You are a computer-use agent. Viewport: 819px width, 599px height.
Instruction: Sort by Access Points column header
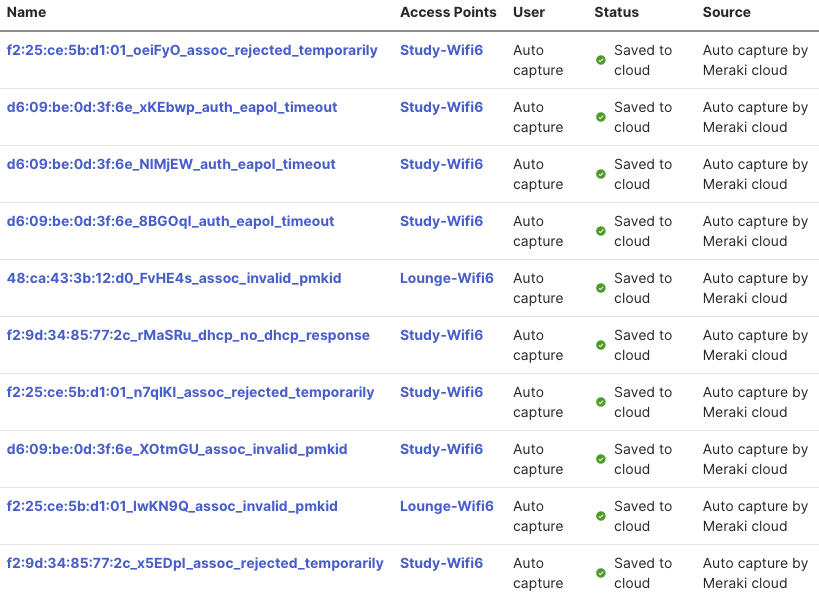(448, 12)
